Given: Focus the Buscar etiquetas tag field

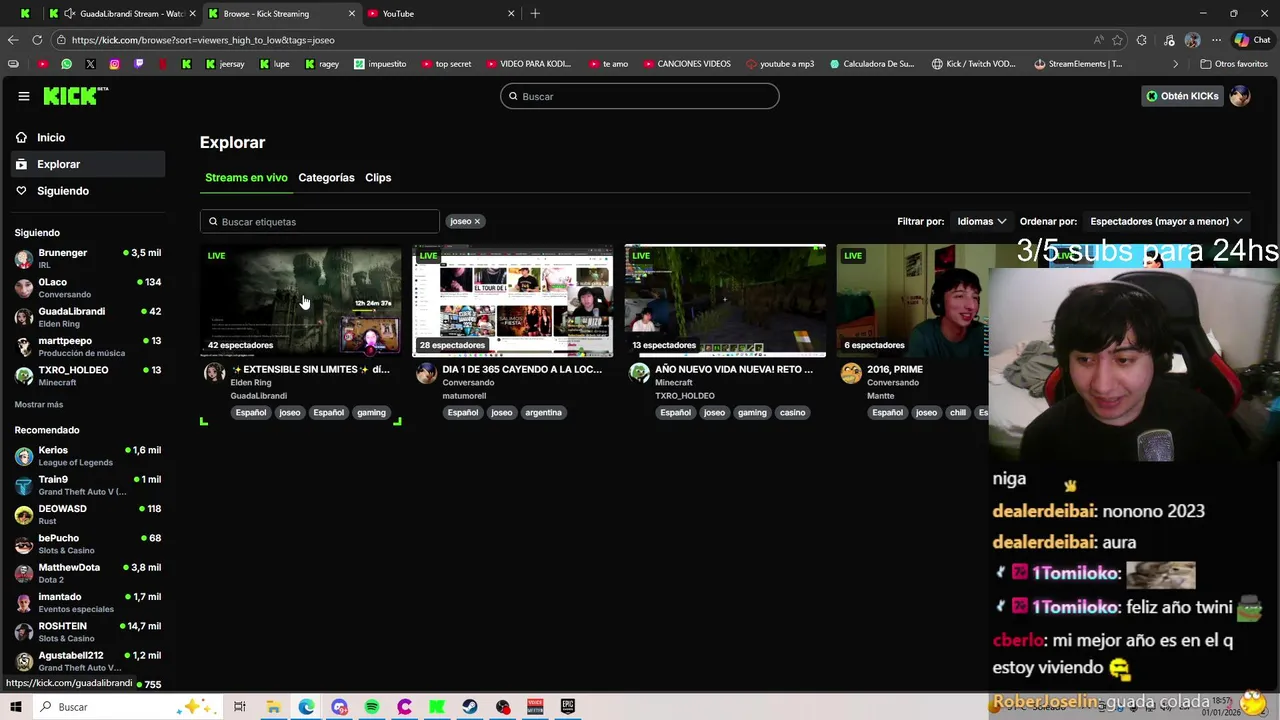Looking at the screenshot, I should click(x=320, y=222).
